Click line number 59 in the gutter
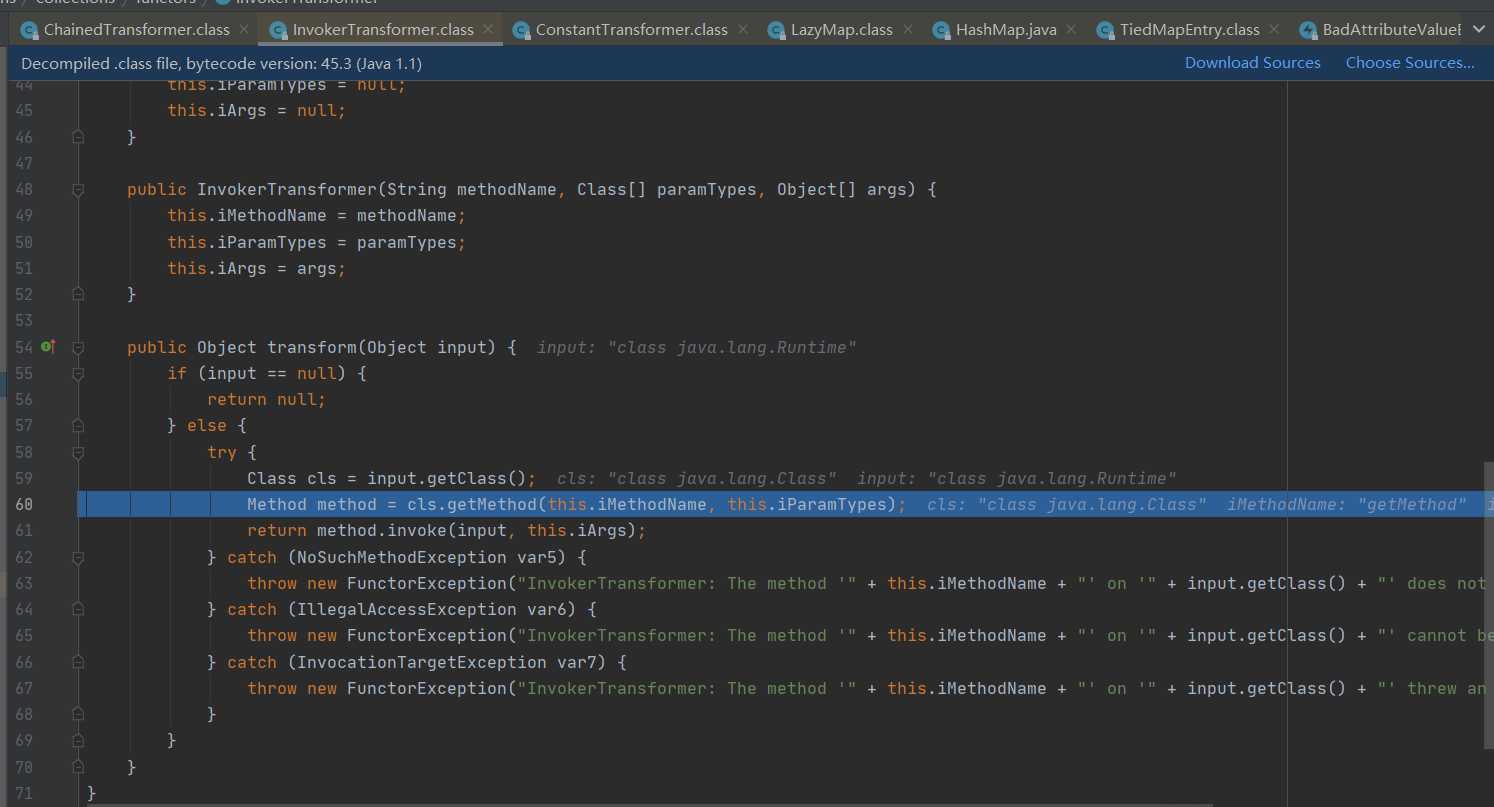This screenshot has height=807, width=1494. point(24,478)
